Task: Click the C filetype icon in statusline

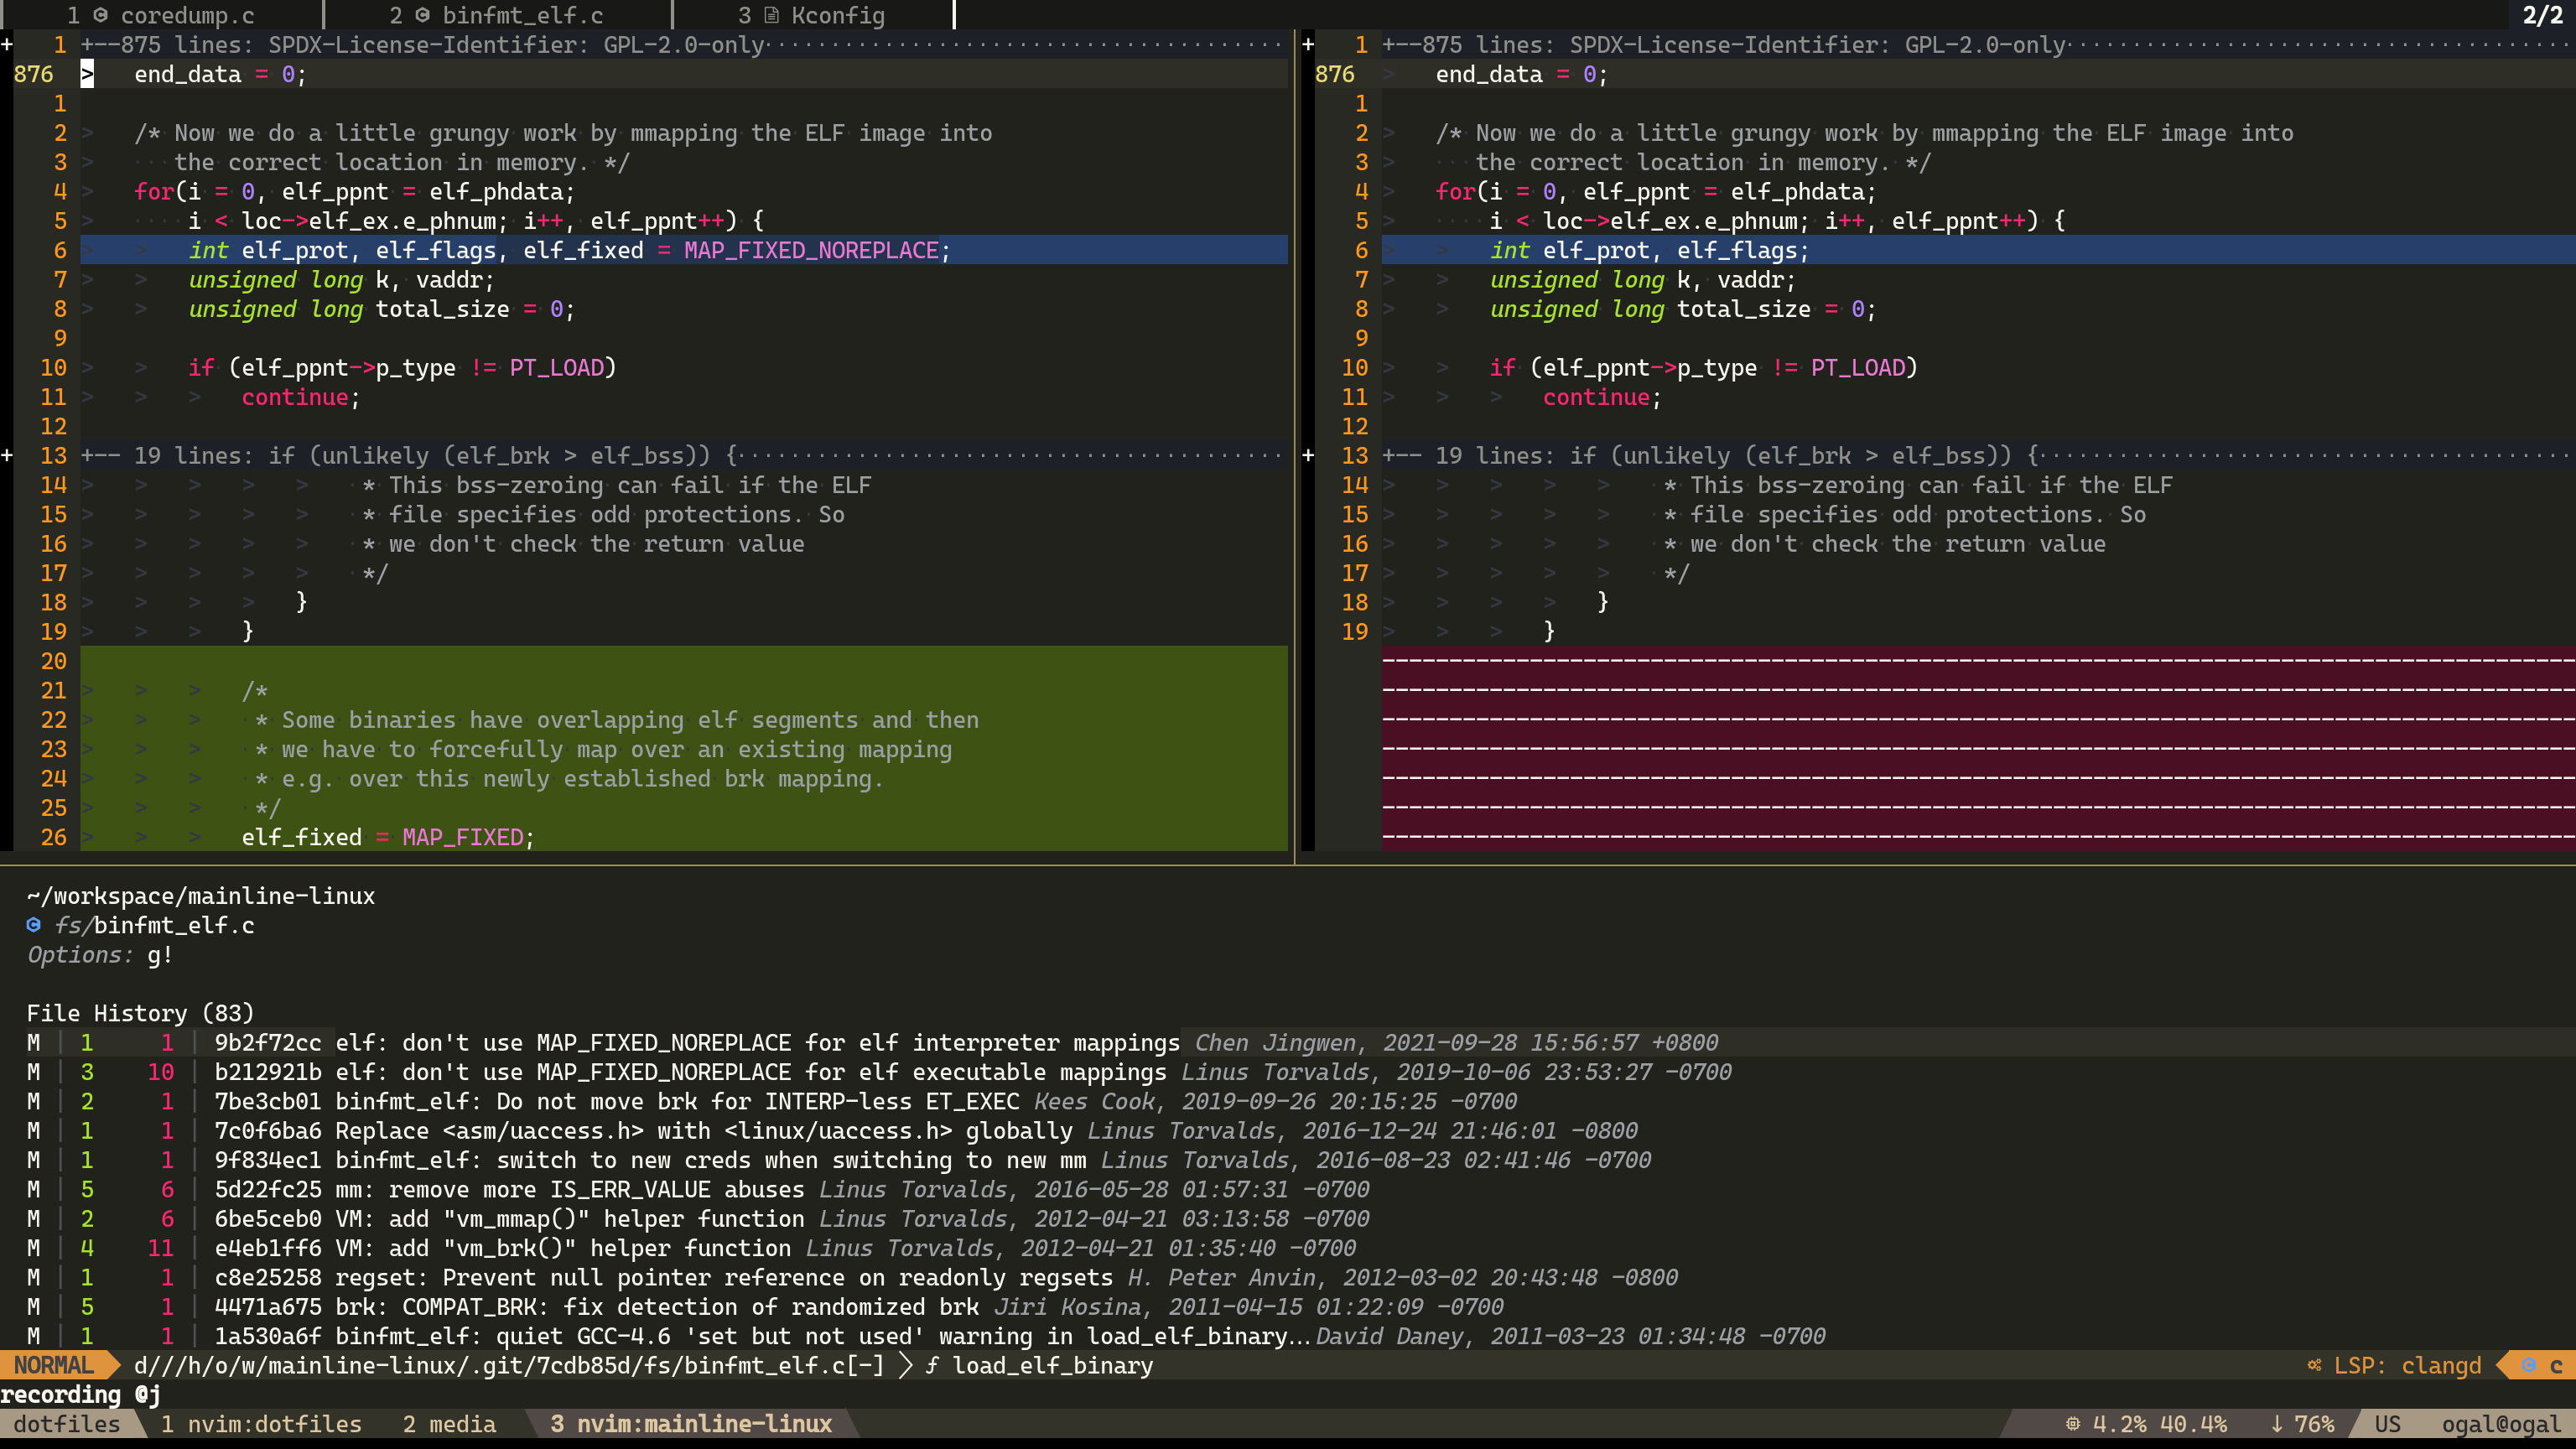Action: (2529, 1366)
